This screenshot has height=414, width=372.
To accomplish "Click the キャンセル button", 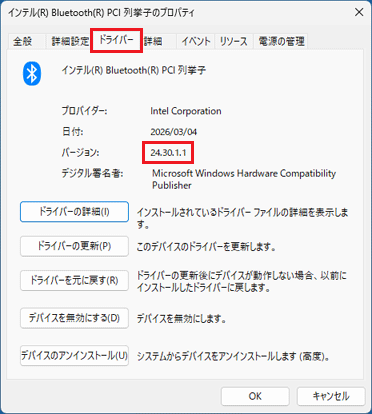I will [331, 396].
